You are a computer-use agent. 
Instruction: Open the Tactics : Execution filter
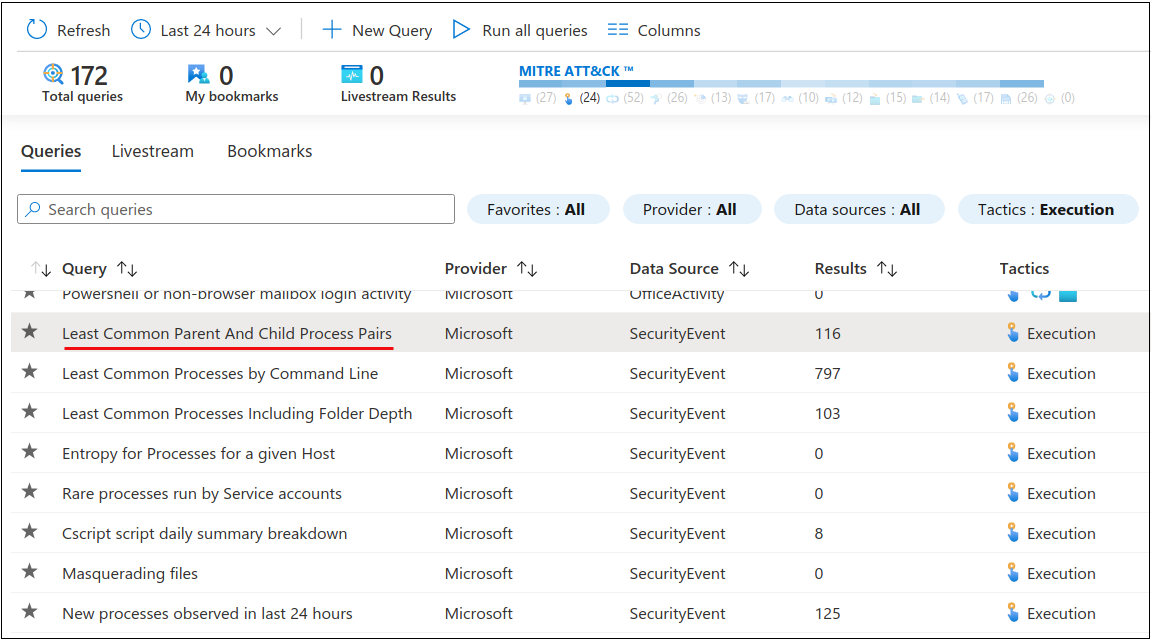tap(1046, 209)
